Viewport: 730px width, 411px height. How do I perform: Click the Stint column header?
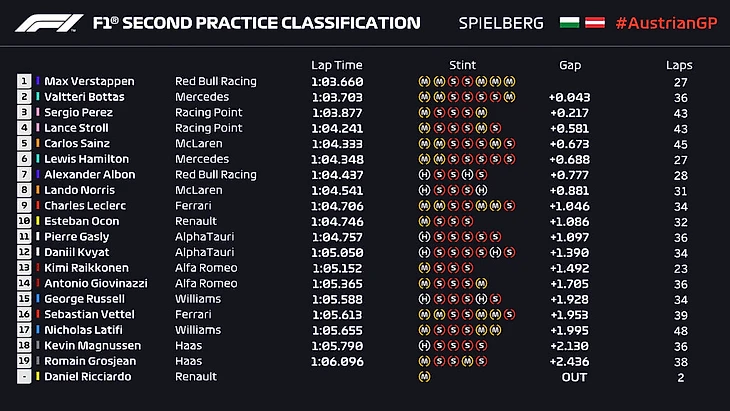click(466, 65)
